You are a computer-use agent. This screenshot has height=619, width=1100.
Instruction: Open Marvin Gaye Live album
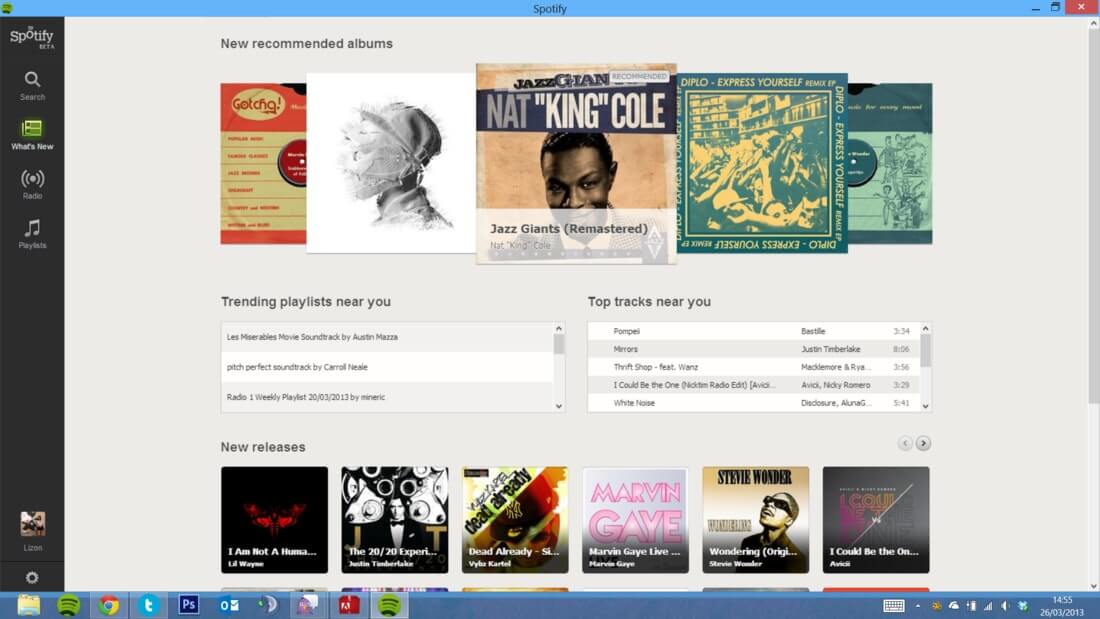(x=636, y=520)
